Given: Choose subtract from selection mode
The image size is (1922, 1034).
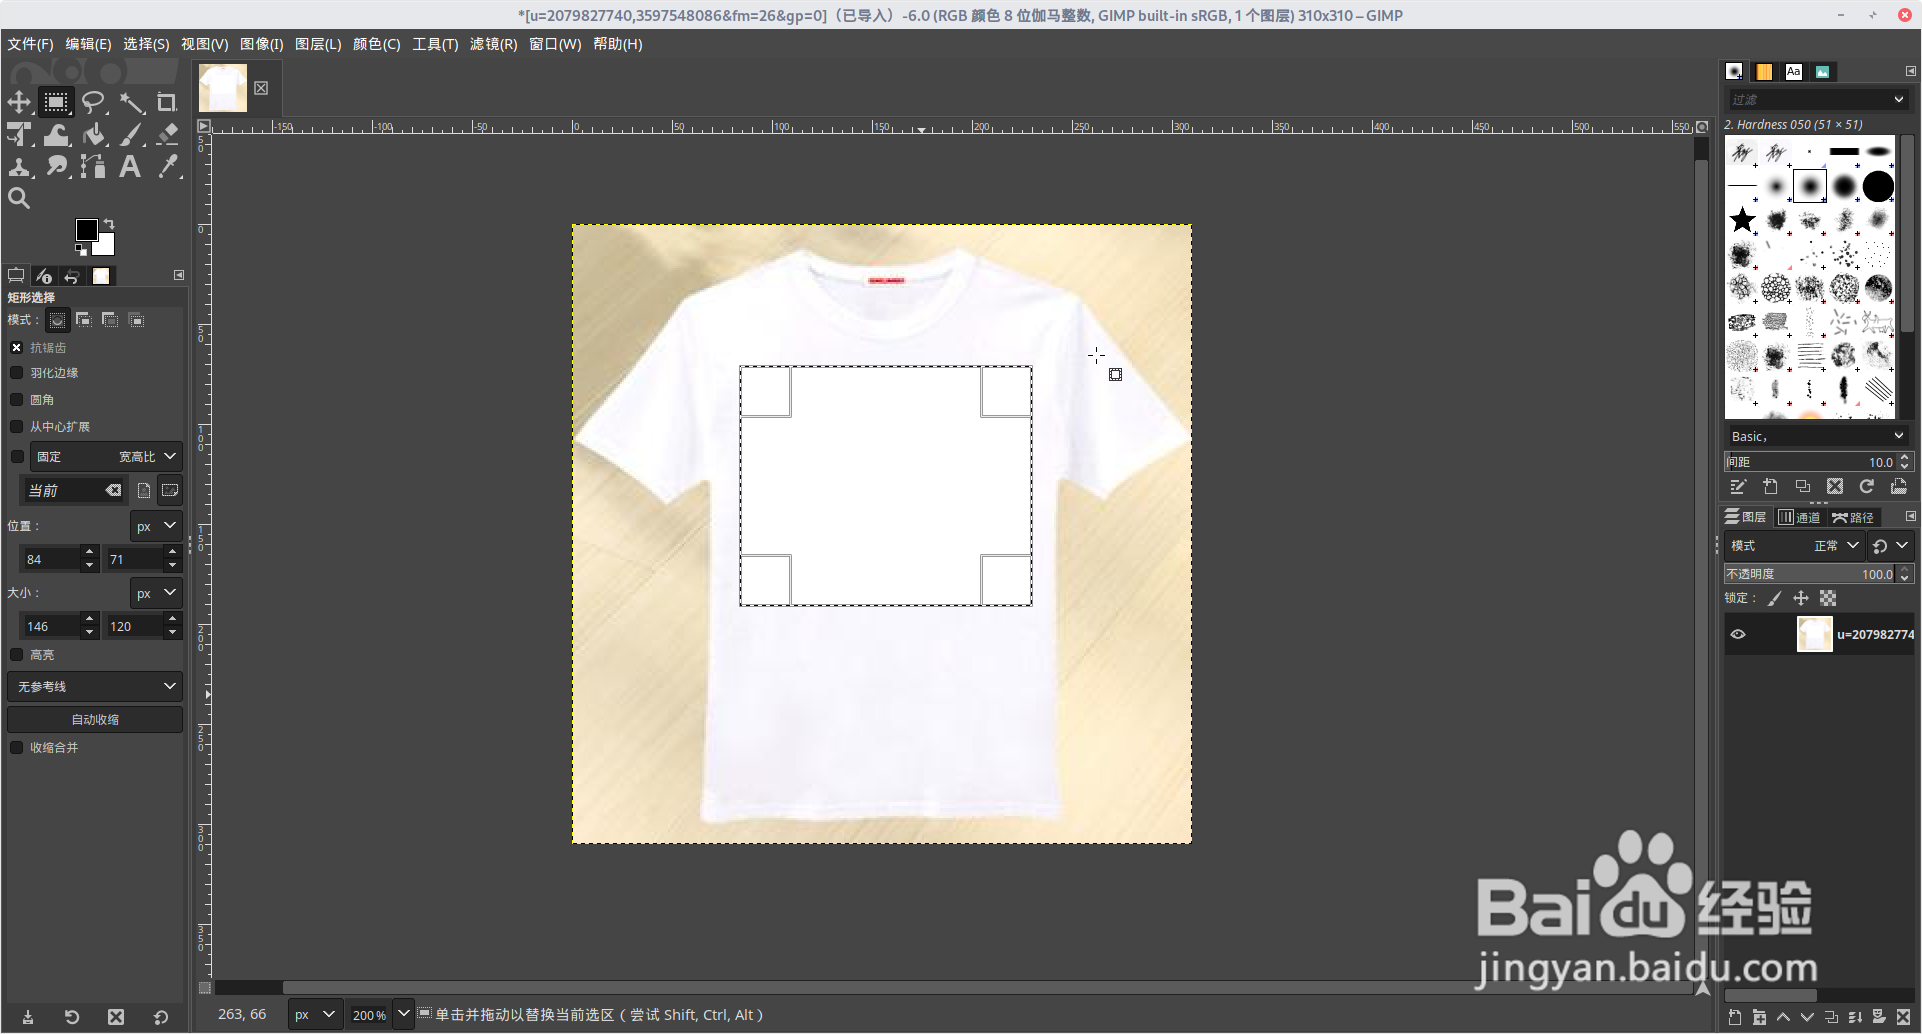Looking at the screenshot, I should pyautogui.click(x=110, y=320).
